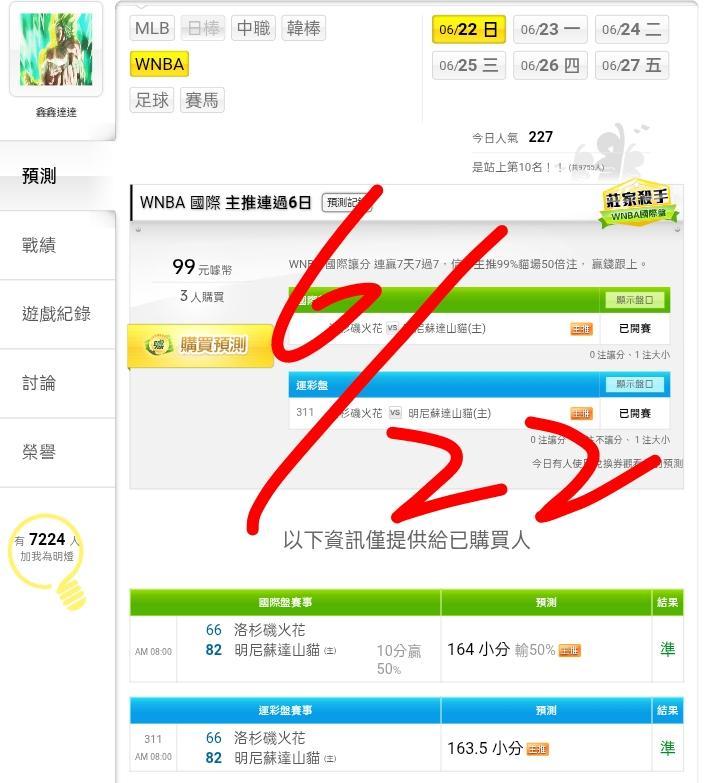Open the 預測記錄 link
The image size is (720, 783).
pyautogui.click(x=346, y=203)
